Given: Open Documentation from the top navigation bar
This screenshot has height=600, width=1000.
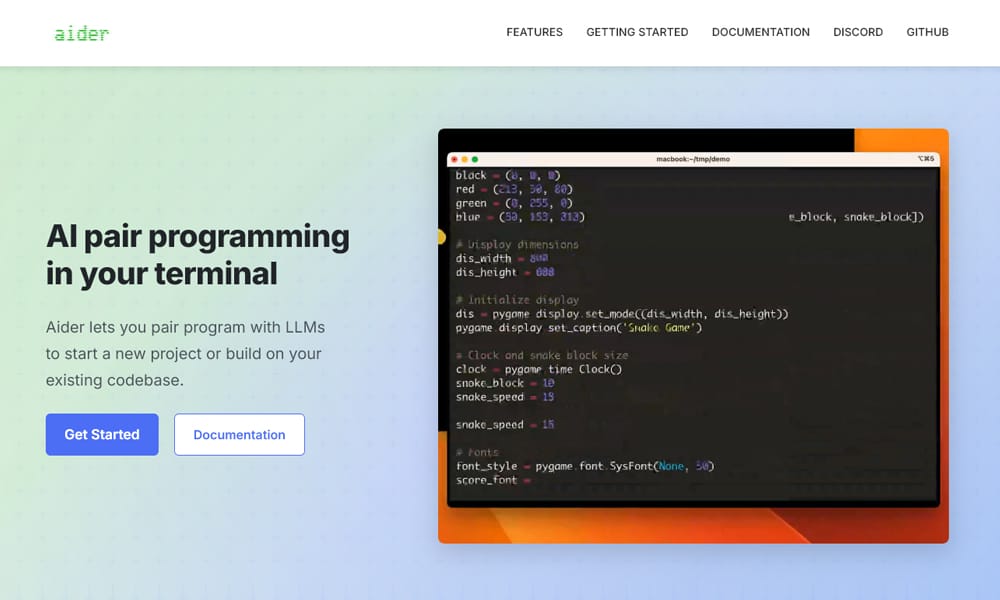Looking at the screenshot, I should tap(760, 32).
